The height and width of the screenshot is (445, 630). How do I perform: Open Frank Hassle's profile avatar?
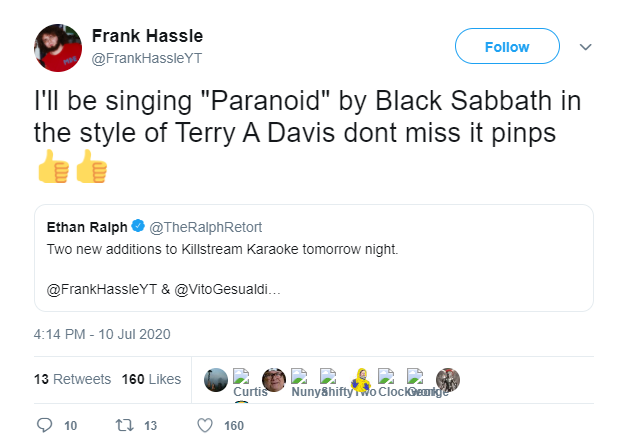pos(58,48)
